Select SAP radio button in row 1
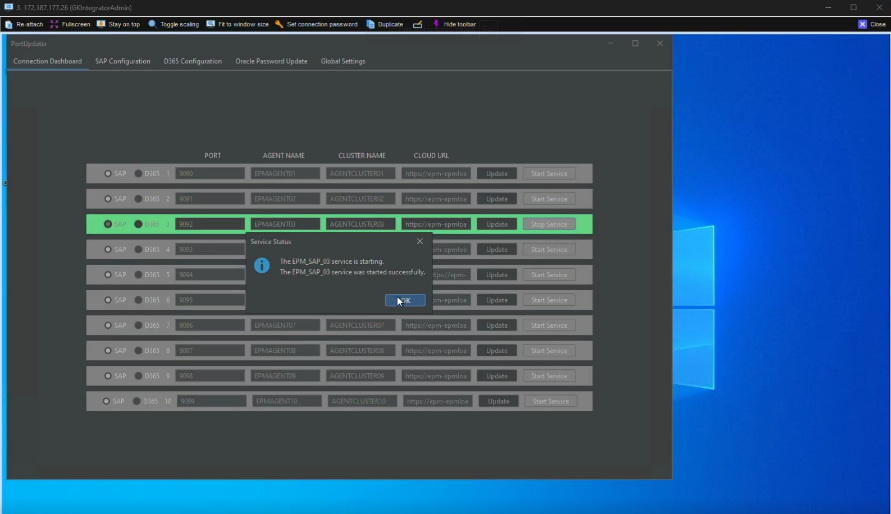 point(108,174)
